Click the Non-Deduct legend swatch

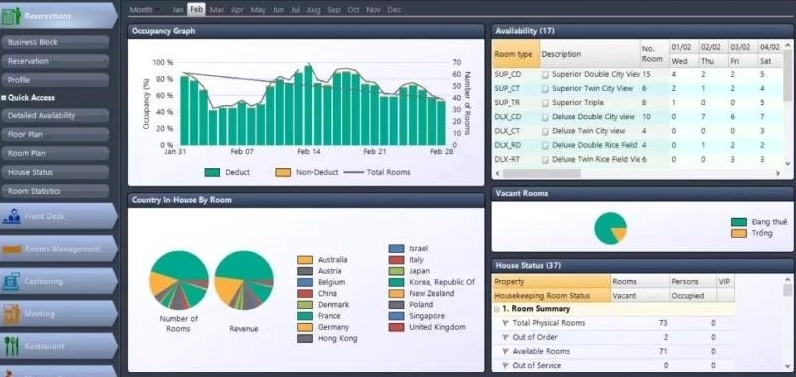(283, 173)
